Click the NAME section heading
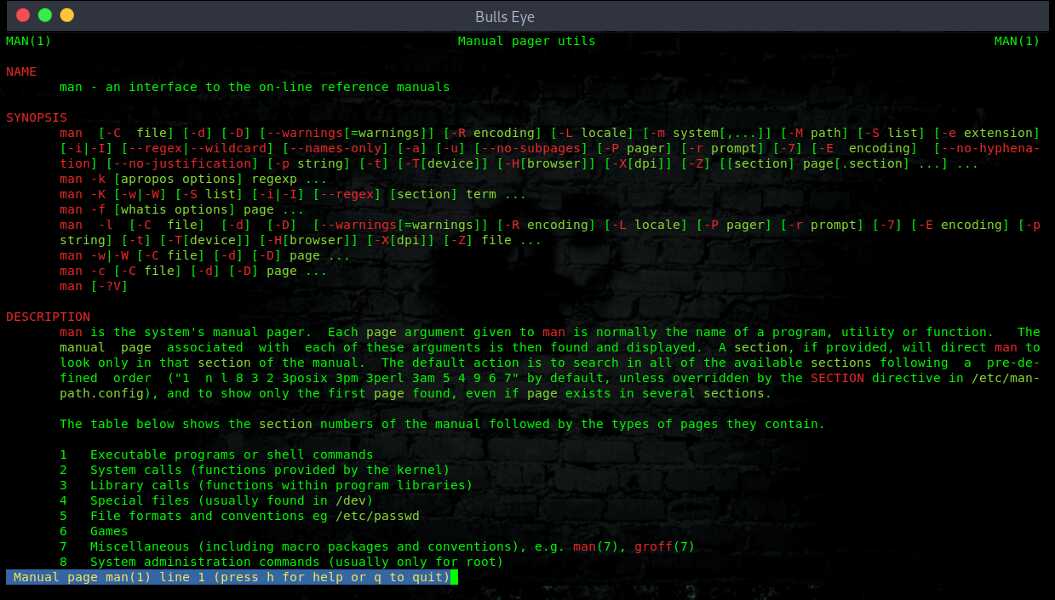The height and width of the screenshot is (600, 1055). pyautogui.click(x=22, y=71)
